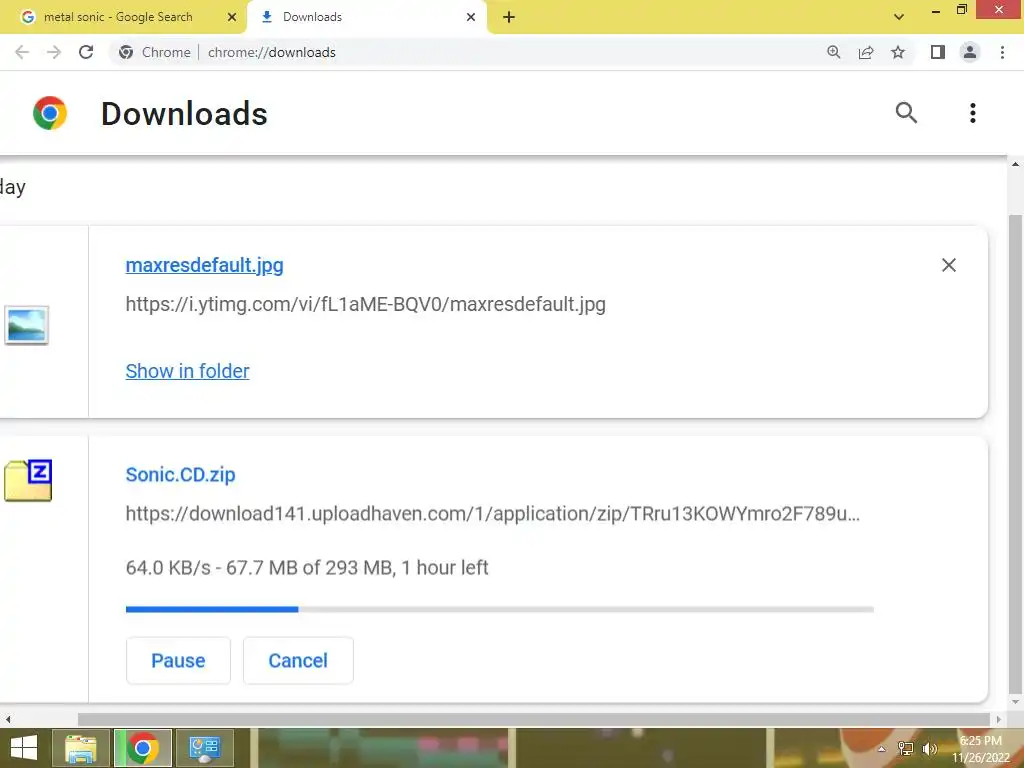Click the i.ytimg.com source URL
The width and height of the screenshot is (1024, 768).
coord(366,304)
